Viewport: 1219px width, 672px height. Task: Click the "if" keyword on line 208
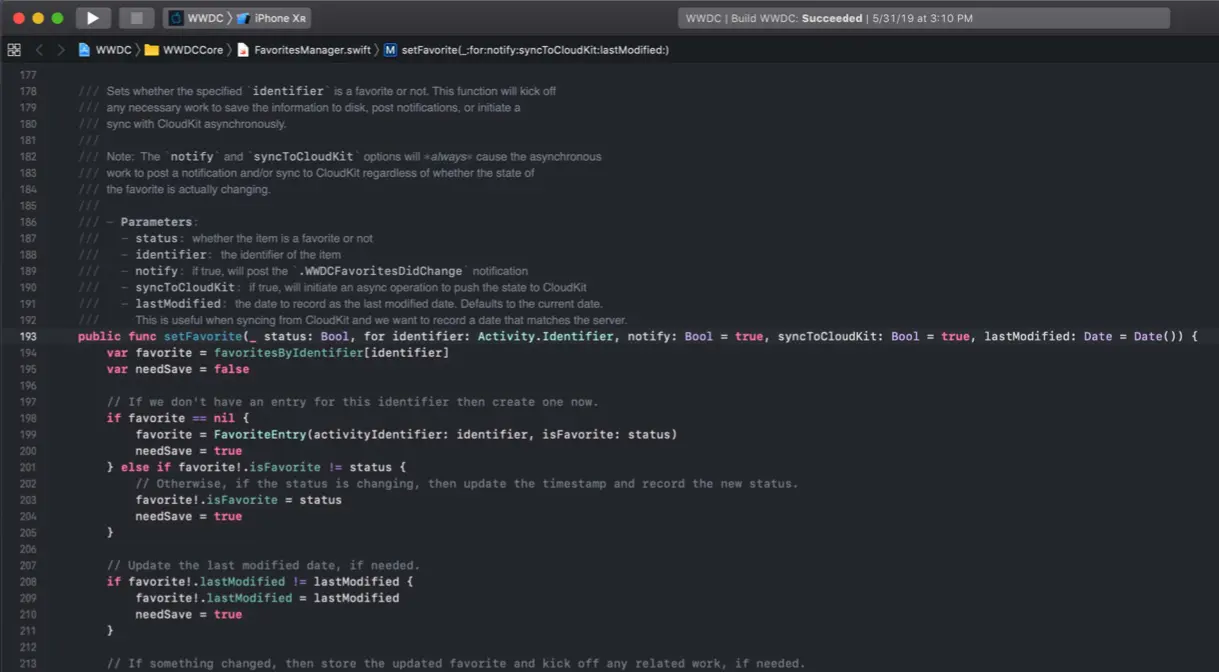(114, 581)
